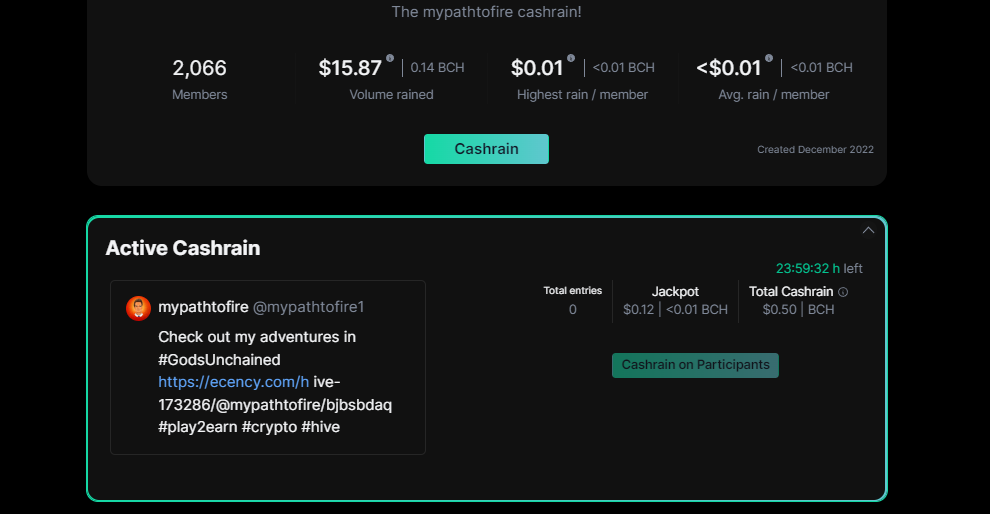Image resolution: width=990 pixels, height=514 pixels.
Task: Click the mypathtofire profile avatar
Action: coord(138,308)
